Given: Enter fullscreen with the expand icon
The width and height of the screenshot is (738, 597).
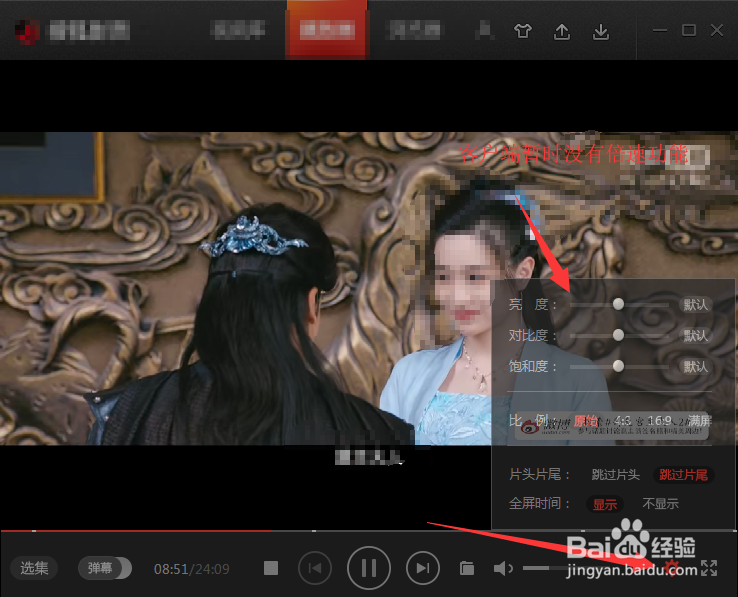Looking at the screenshot, I should point(710,568).
